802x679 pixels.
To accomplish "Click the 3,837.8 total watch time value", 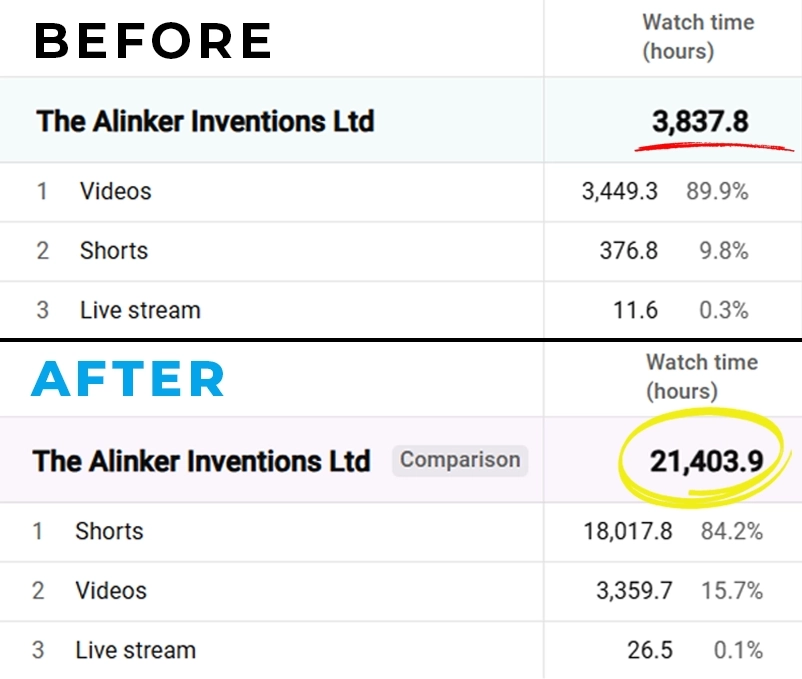I will [x=700, y=122].
